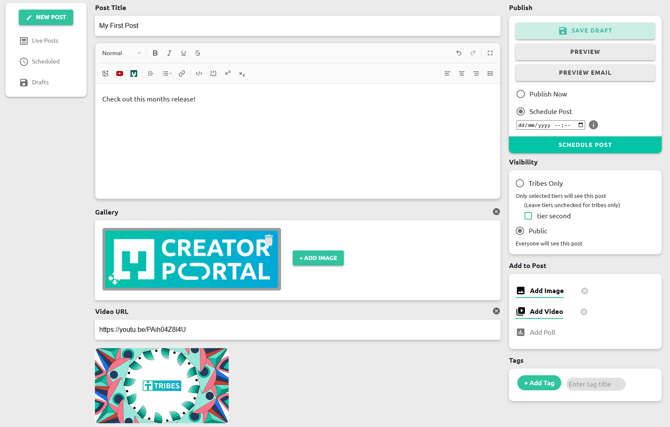
Task: Center align the text
Action: (461, 74)
